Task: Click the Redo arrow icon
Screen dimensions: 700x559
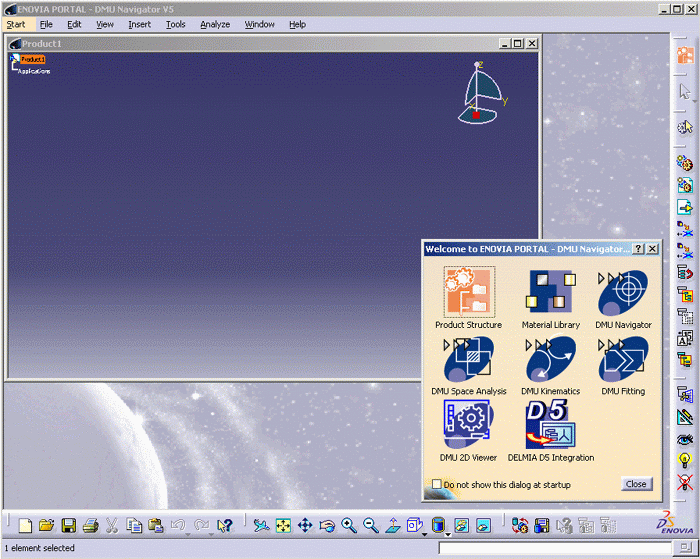Action: (201, 525)
